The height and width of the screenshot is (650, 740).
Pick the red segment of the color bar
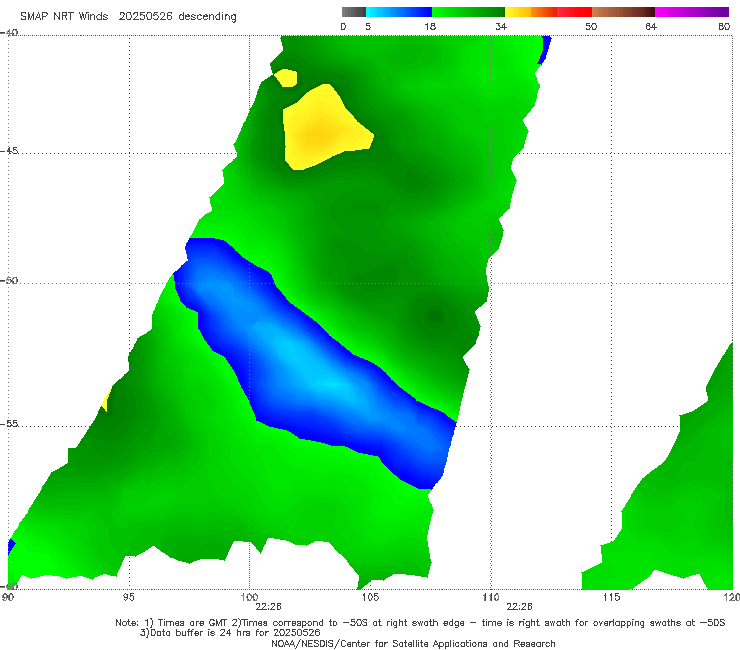(x=574, y=12)
